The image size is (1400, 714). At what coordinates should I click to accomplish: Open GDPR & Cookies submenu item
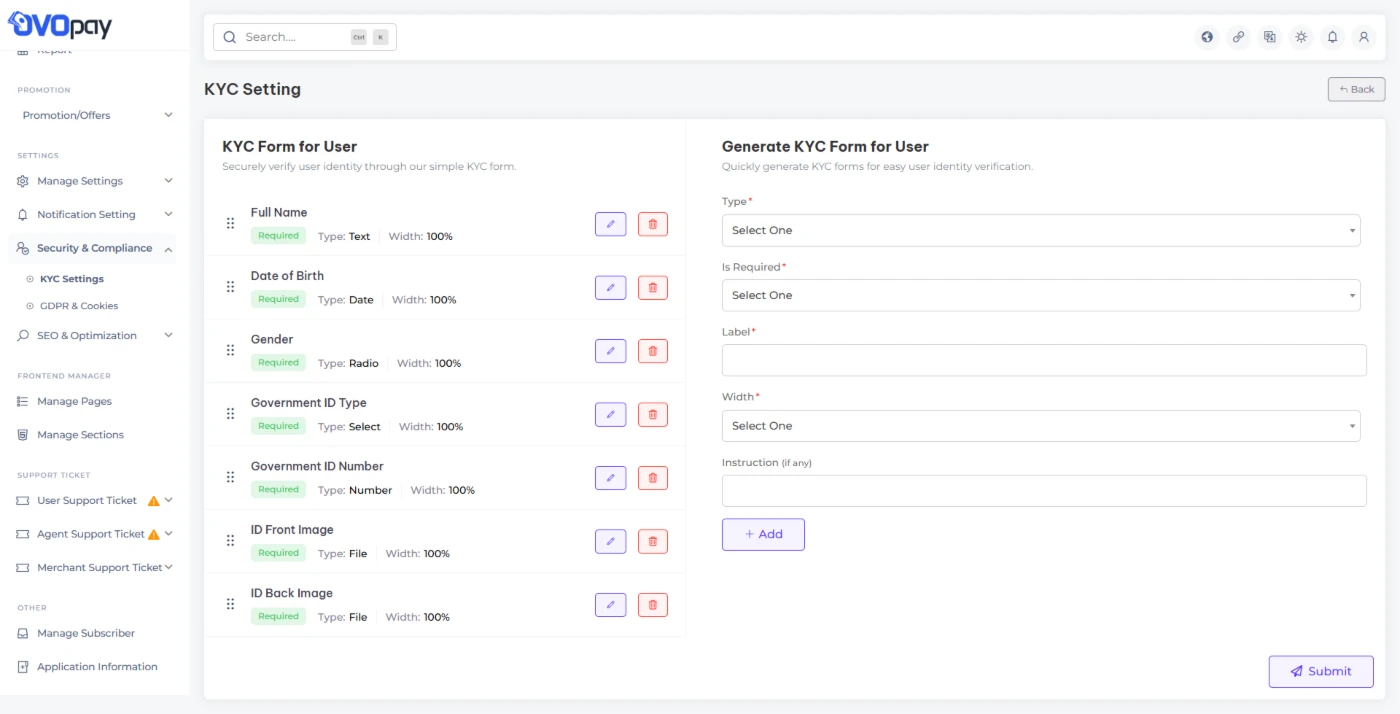click(78, 306)
